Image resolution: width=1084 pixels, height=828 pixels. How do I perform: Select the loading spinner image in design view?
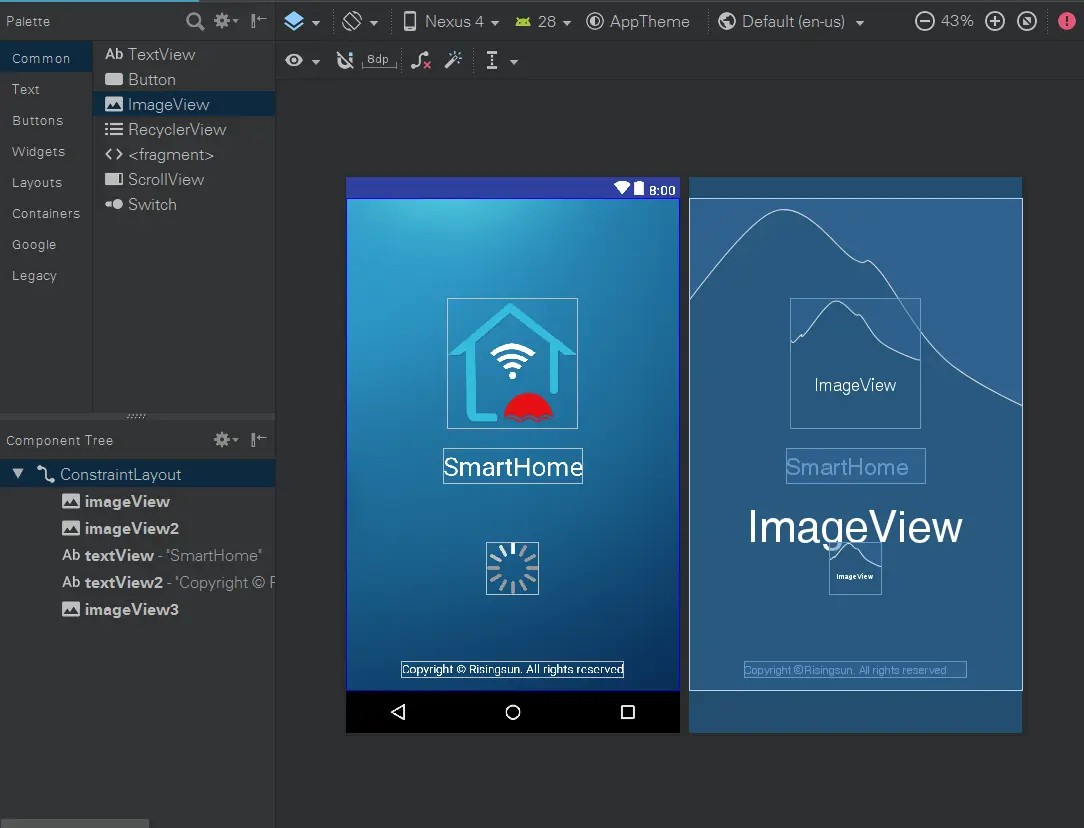click(x=512, y=568)
